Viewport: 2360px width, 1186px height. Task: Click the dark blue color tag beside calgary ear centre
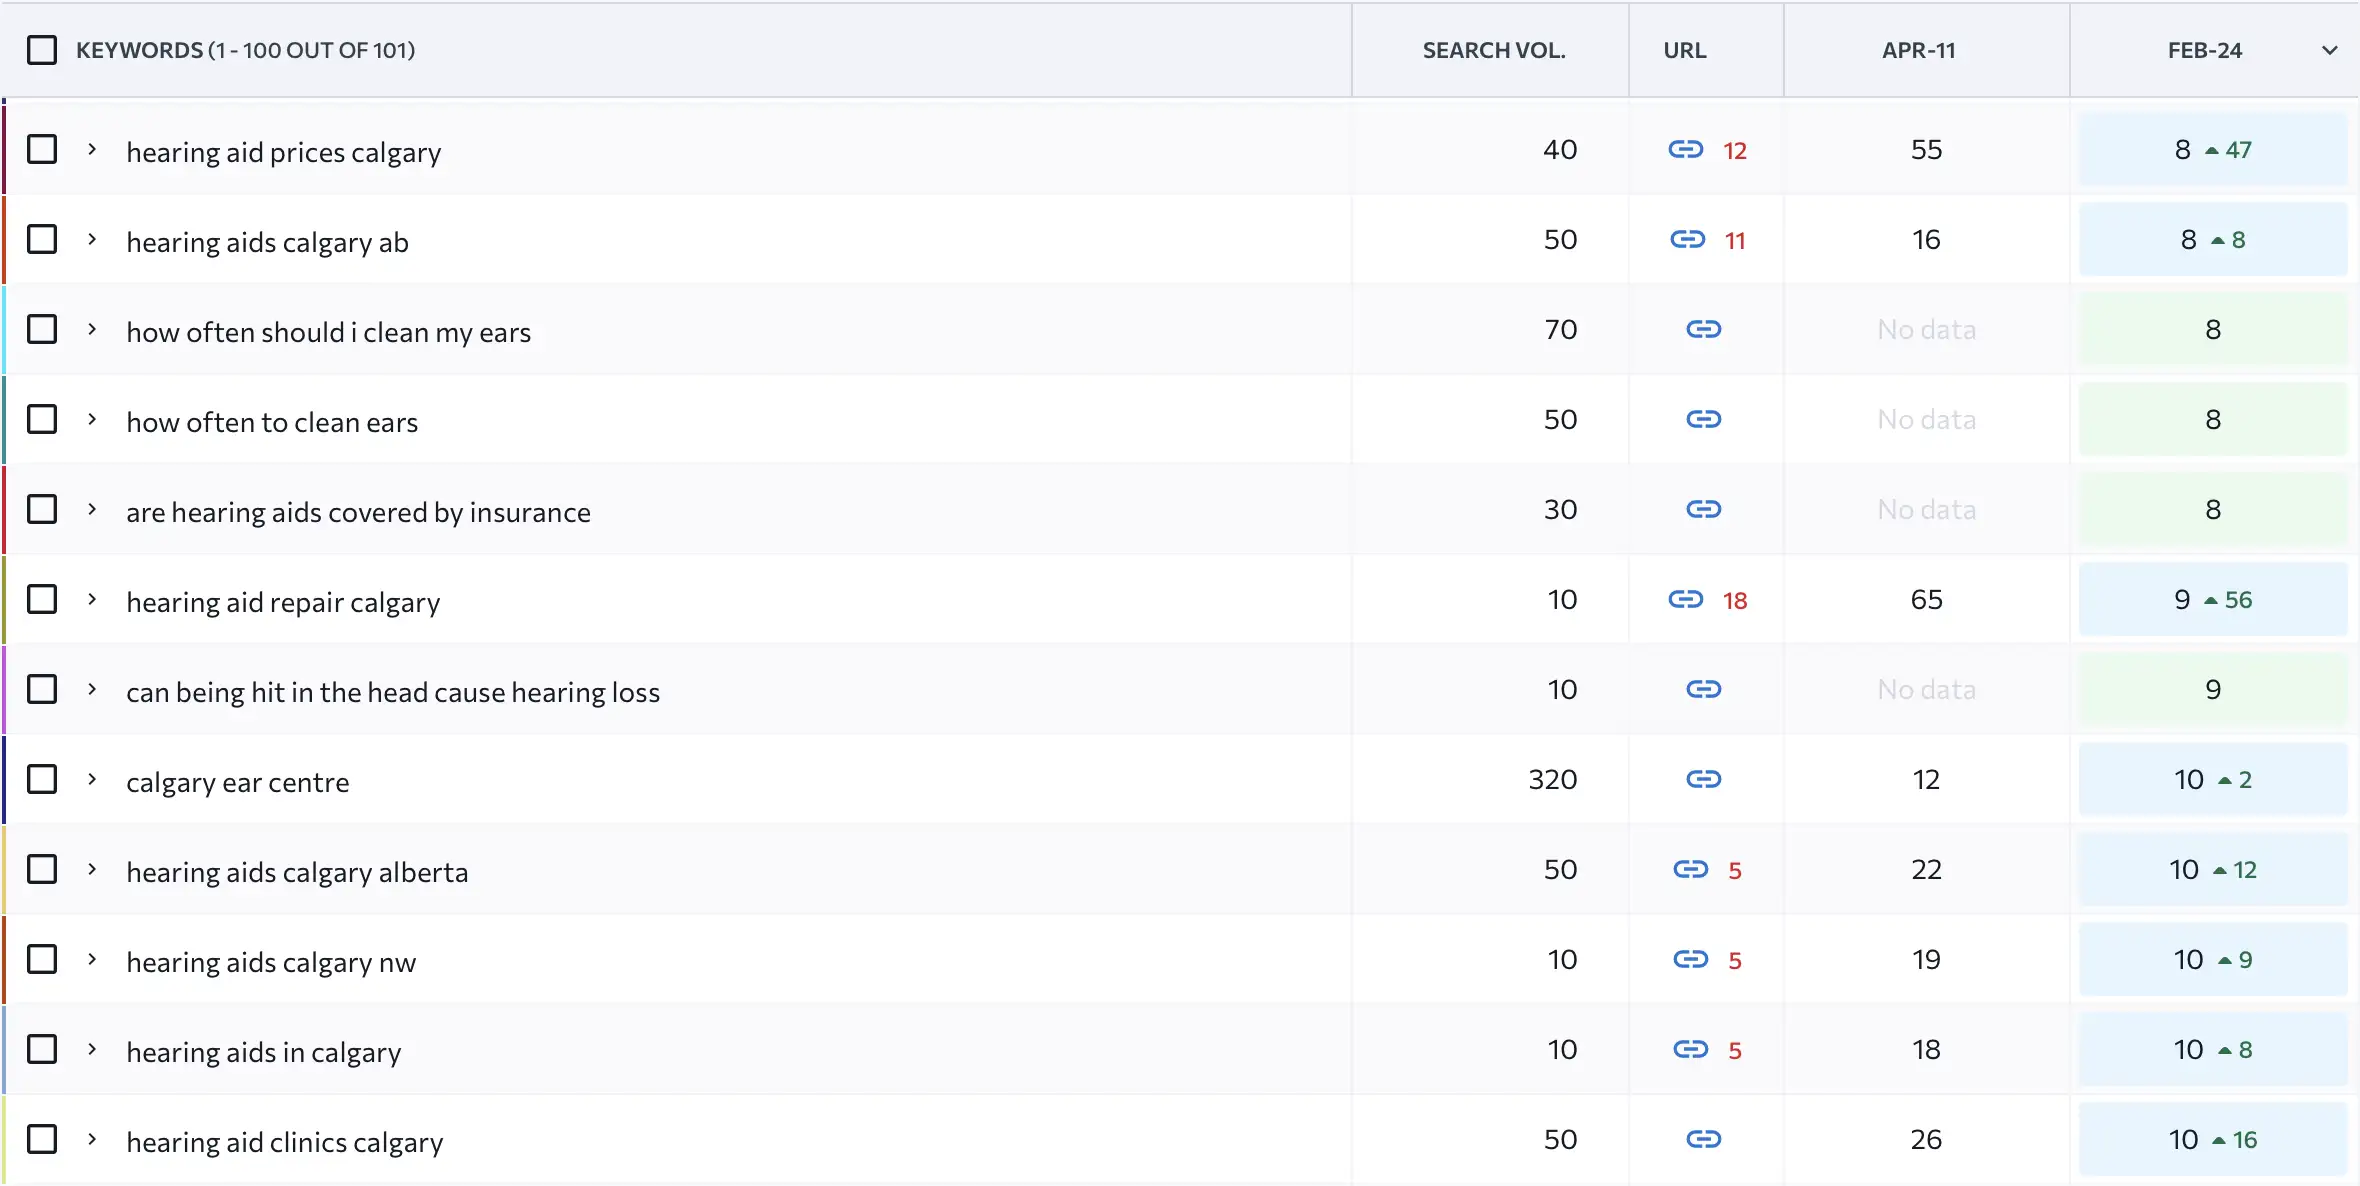(4, 780)
